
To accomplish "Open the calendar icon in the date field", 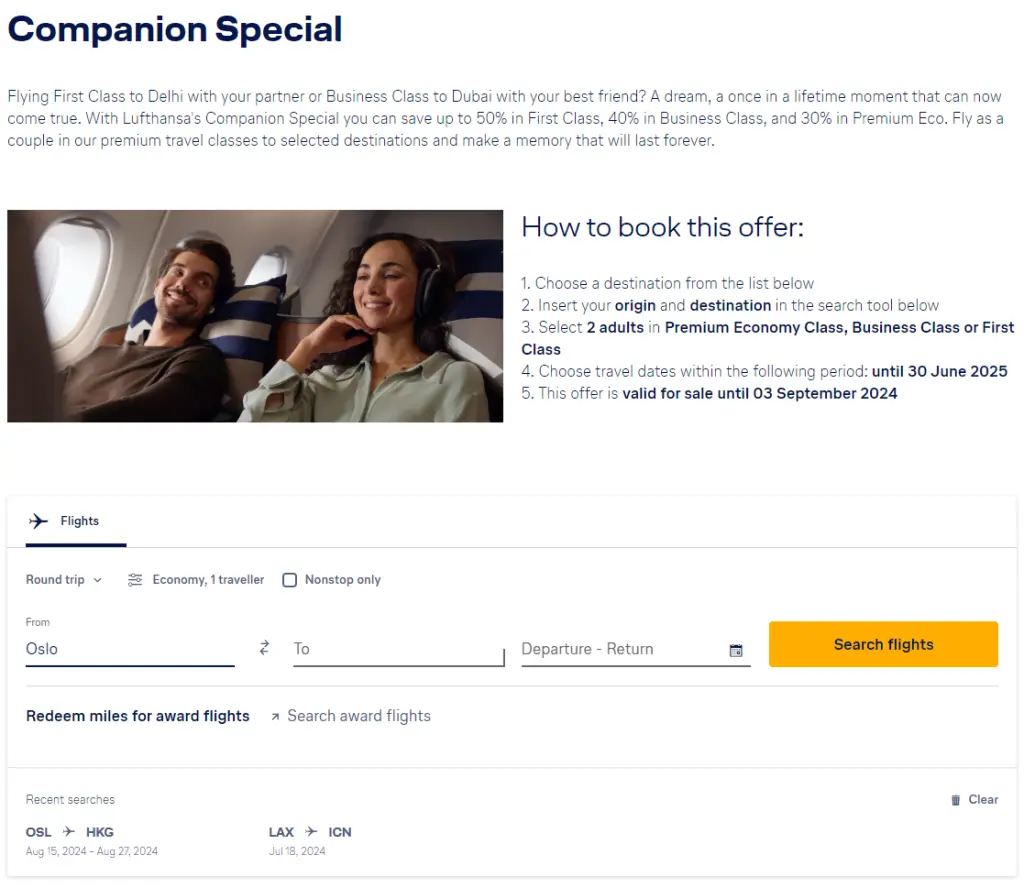I will (736, 650).
